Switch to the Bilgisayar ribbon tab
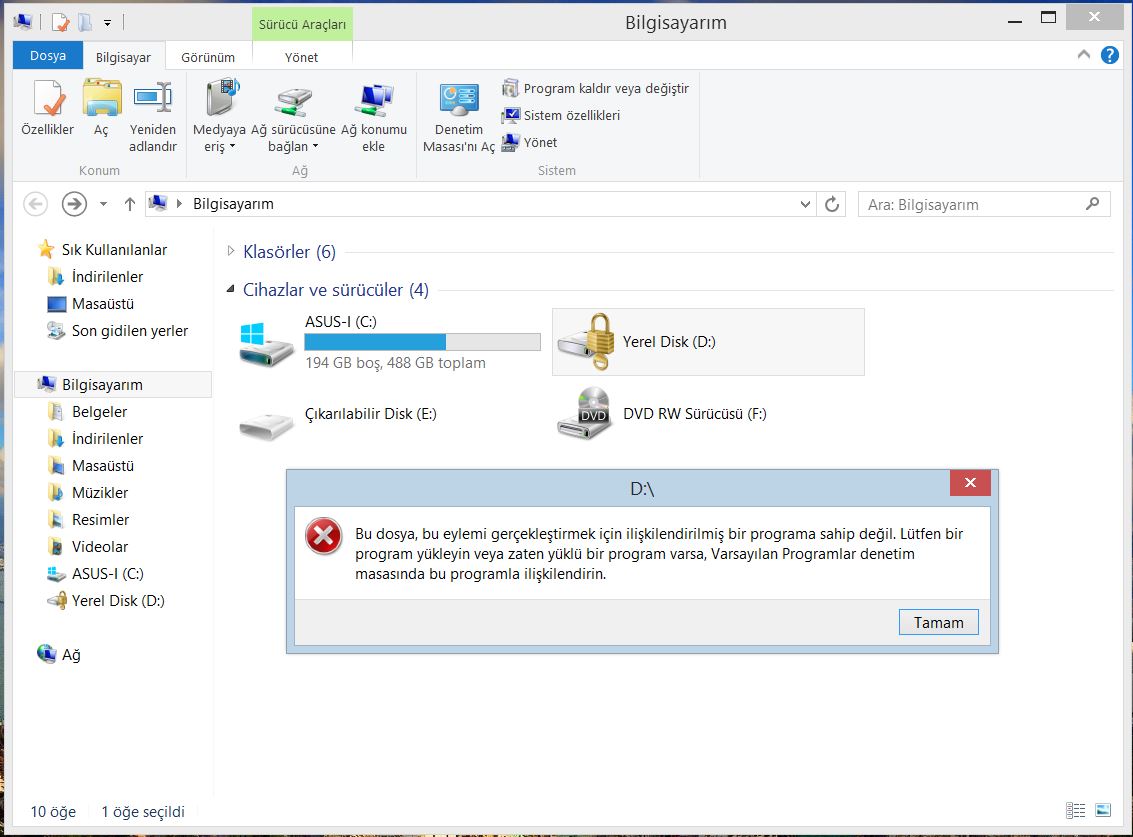This screenshot has width=1133, height=837. (x=124, y=57)
